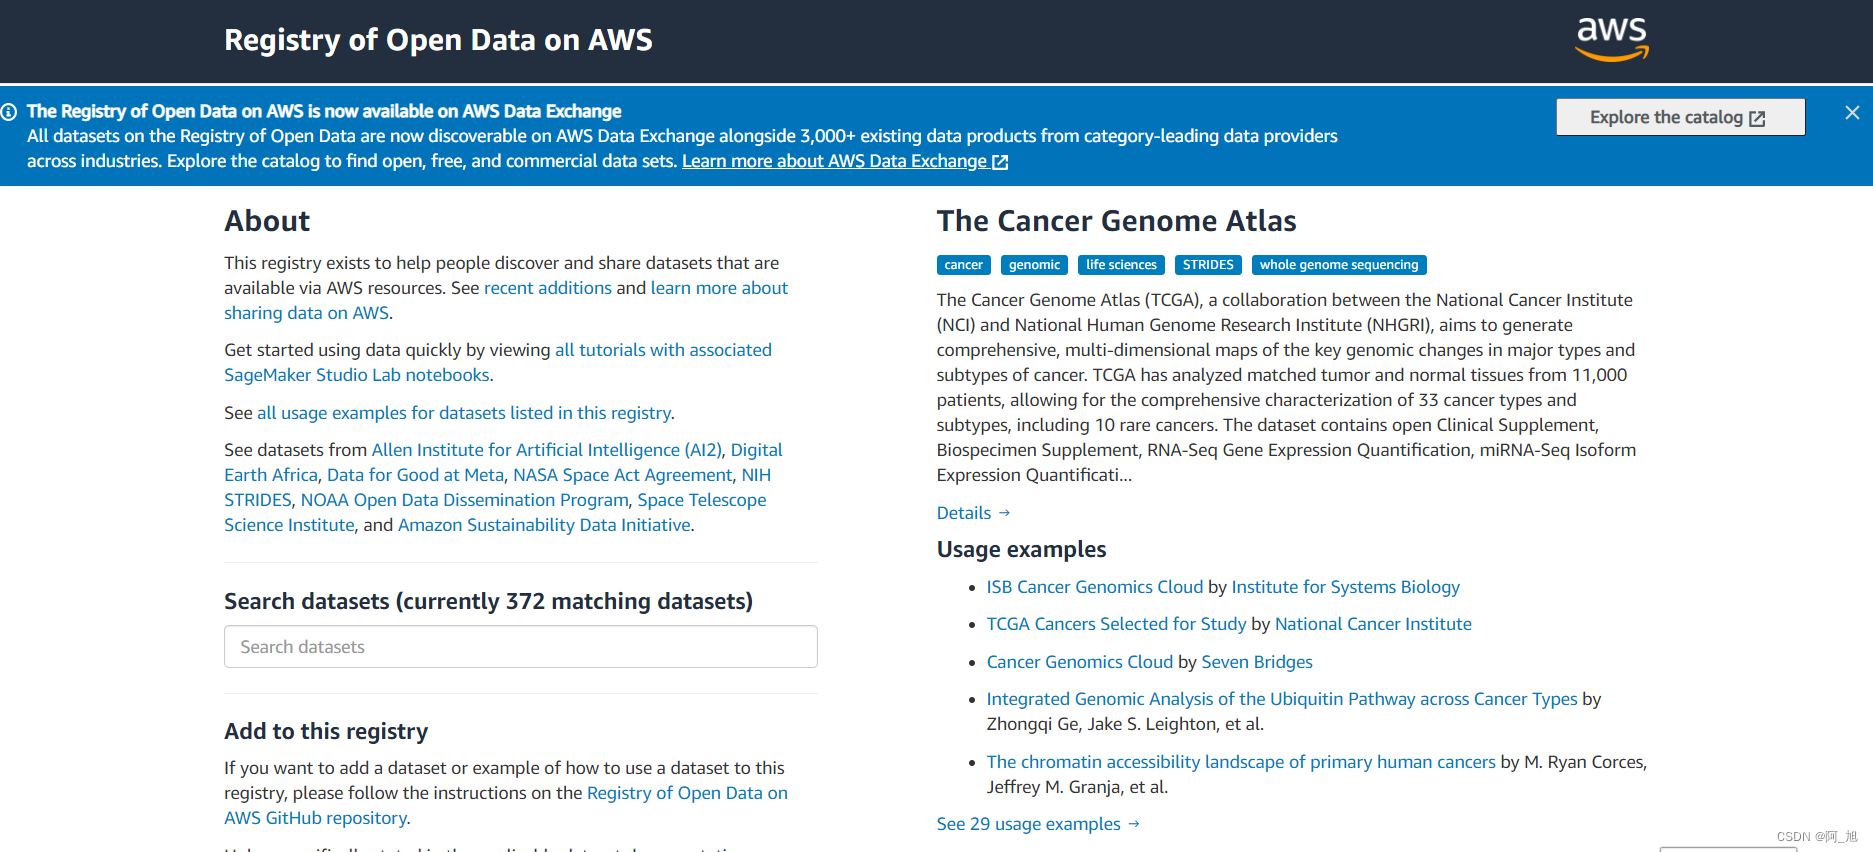Click the genomic tag
The image size is (1873, 852).
(1034, 265)
